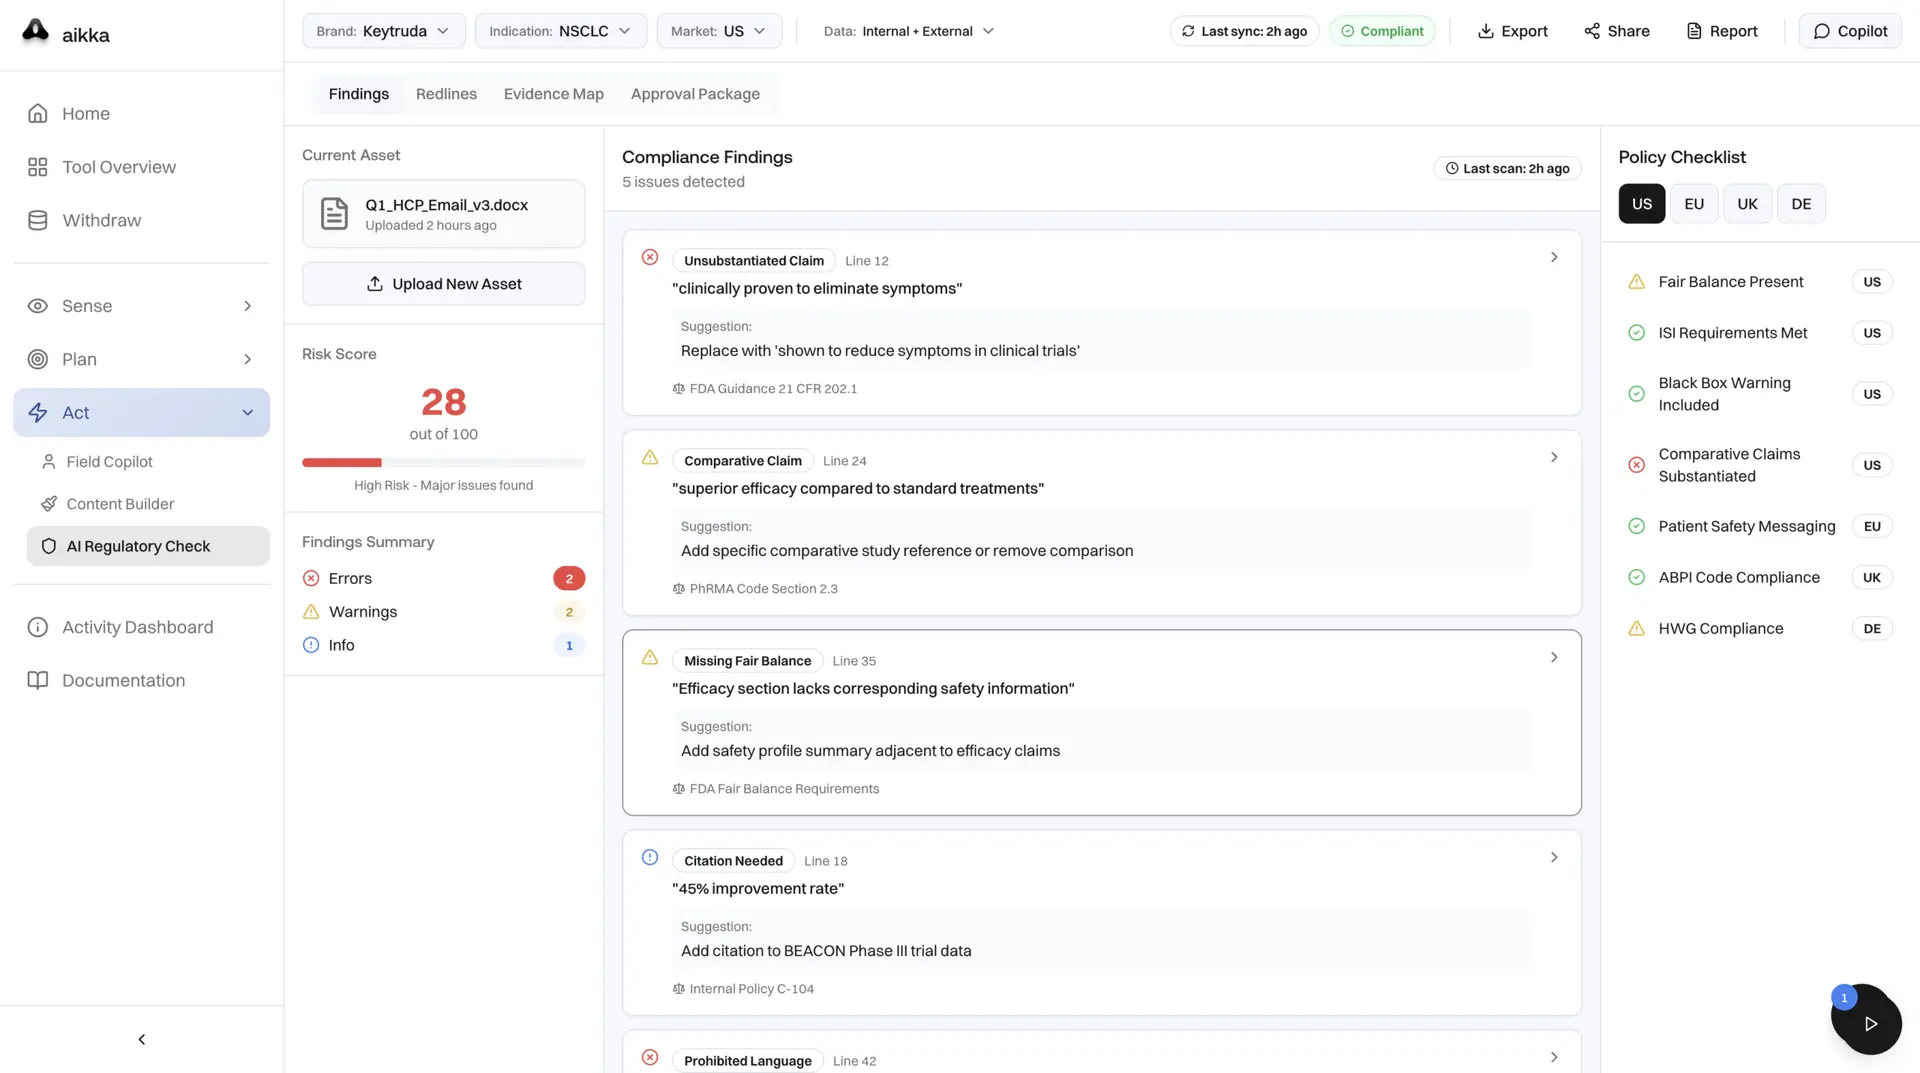This screenshot has width=1920, height=1073.
Task: Switch to the Redlines tab
Action: [x=446, y=94]
